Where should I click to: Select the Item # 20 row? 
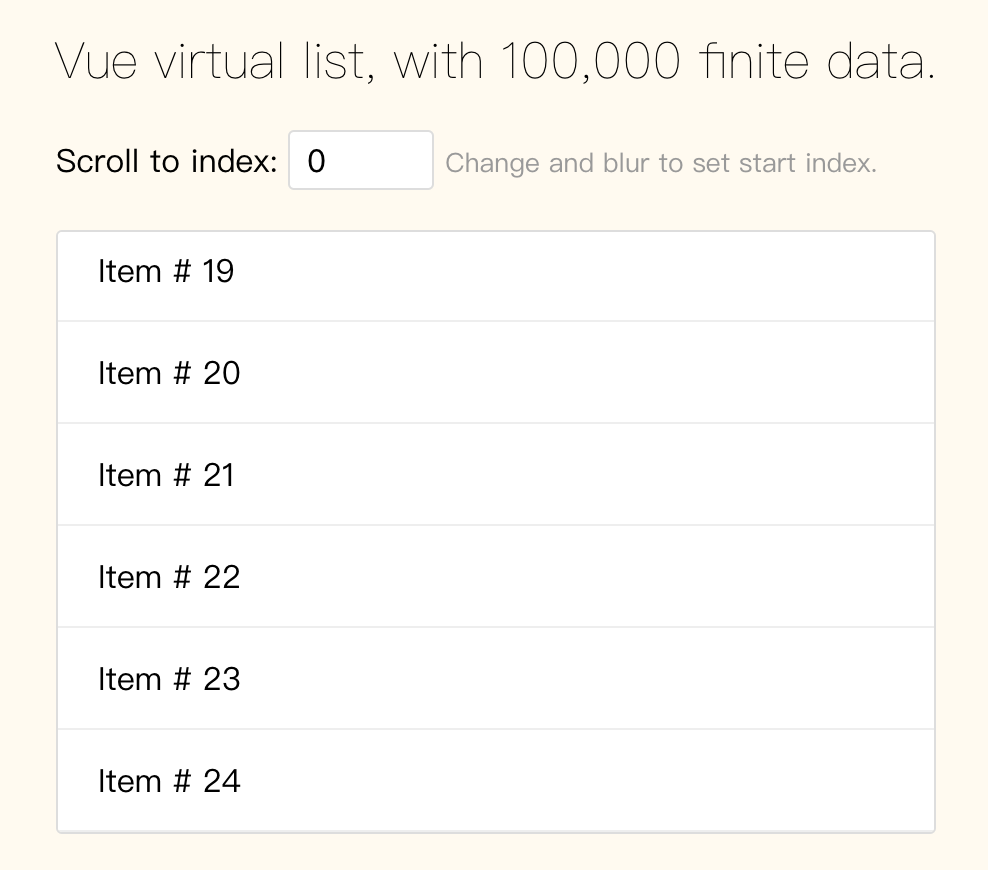496,373
